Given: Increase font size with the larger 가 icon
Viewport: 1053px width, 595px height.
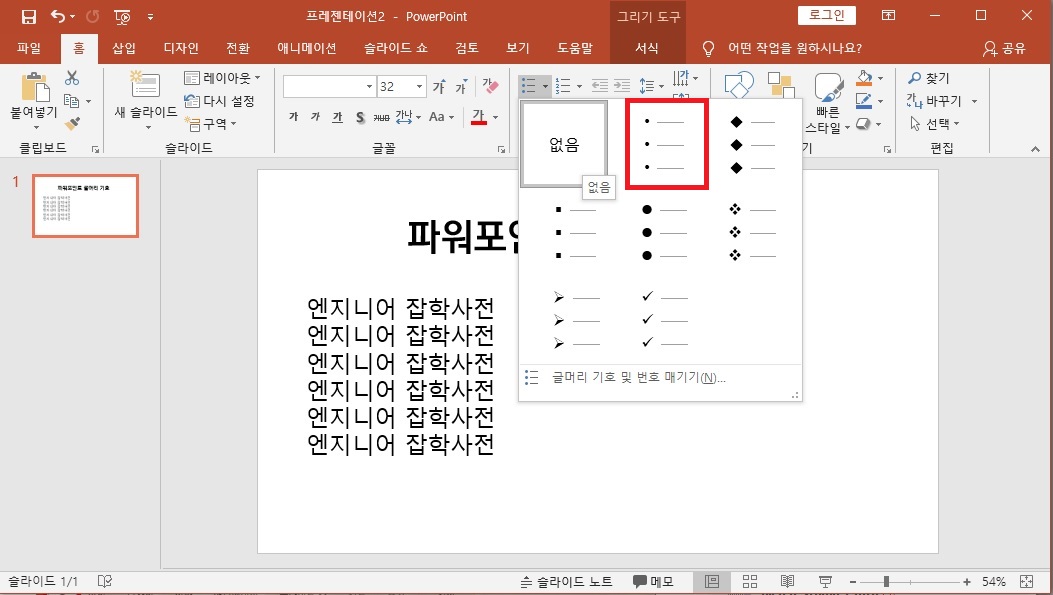Looking at the screenshot, I should [439, 87].
